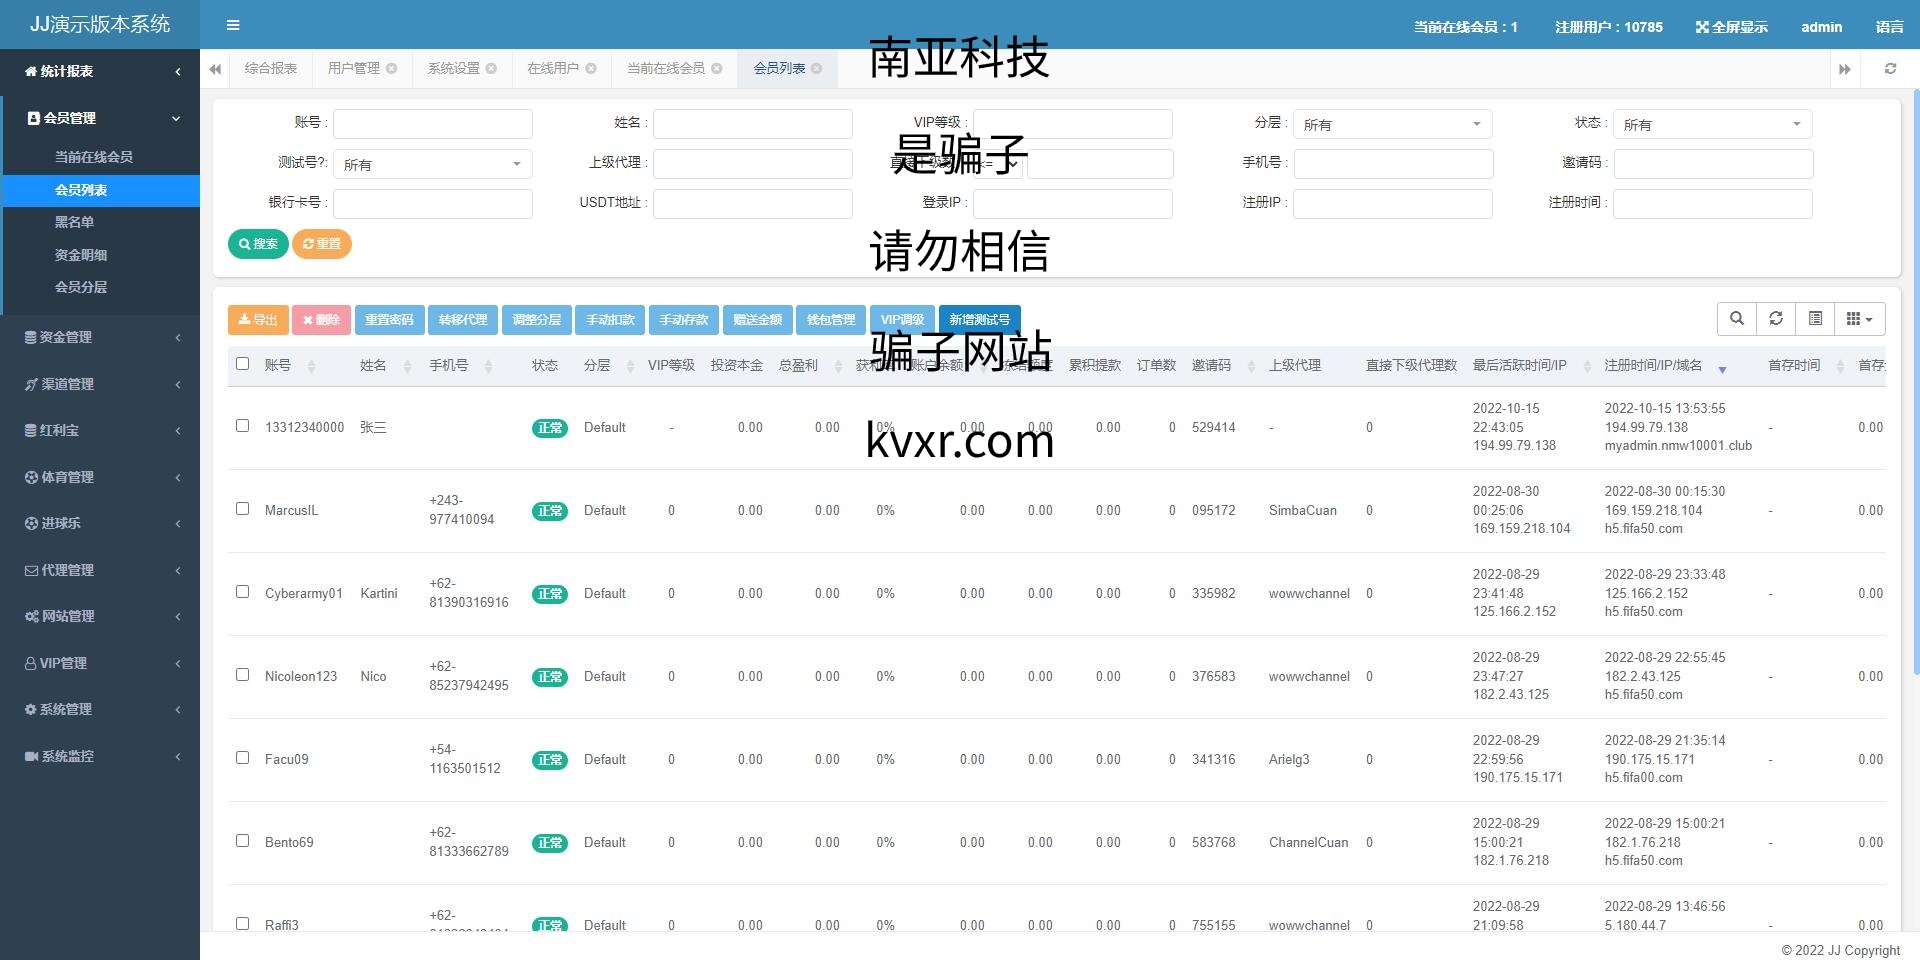The width and height of the screenshot is (1920, 960).
Task: Click the hamburger menu icon in header
Action: coord(233,25)
